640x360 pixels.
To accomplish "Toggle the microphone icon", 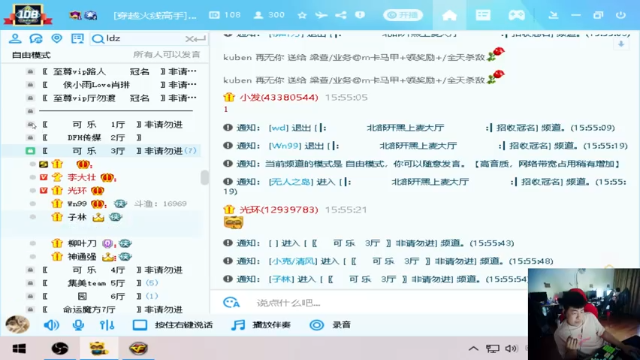I will click(78, 325).
